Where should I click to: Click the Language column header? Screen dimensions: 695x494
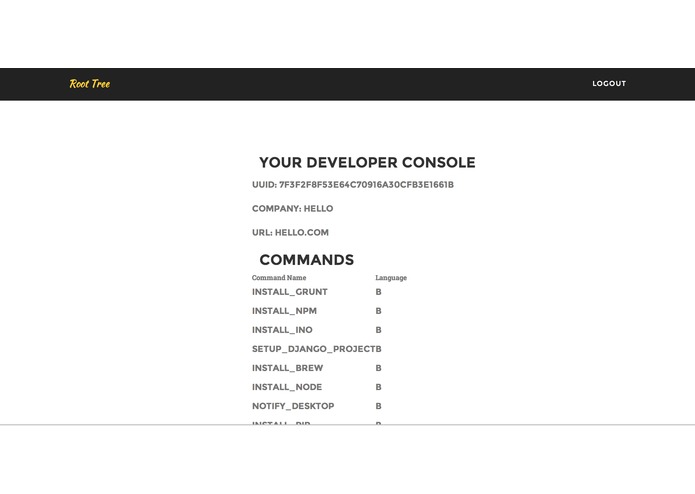pyautogui.click(x=391, y=278)
